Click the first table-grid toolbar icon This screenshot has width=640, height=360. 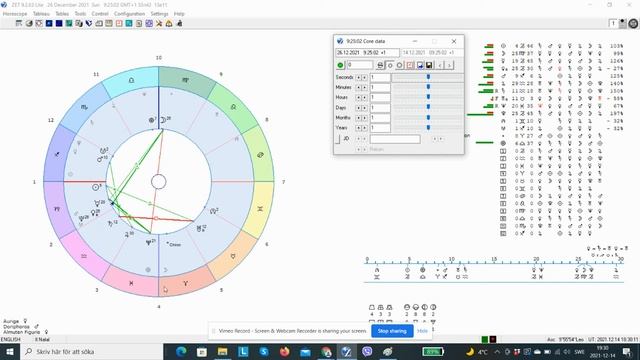point(19,23)
